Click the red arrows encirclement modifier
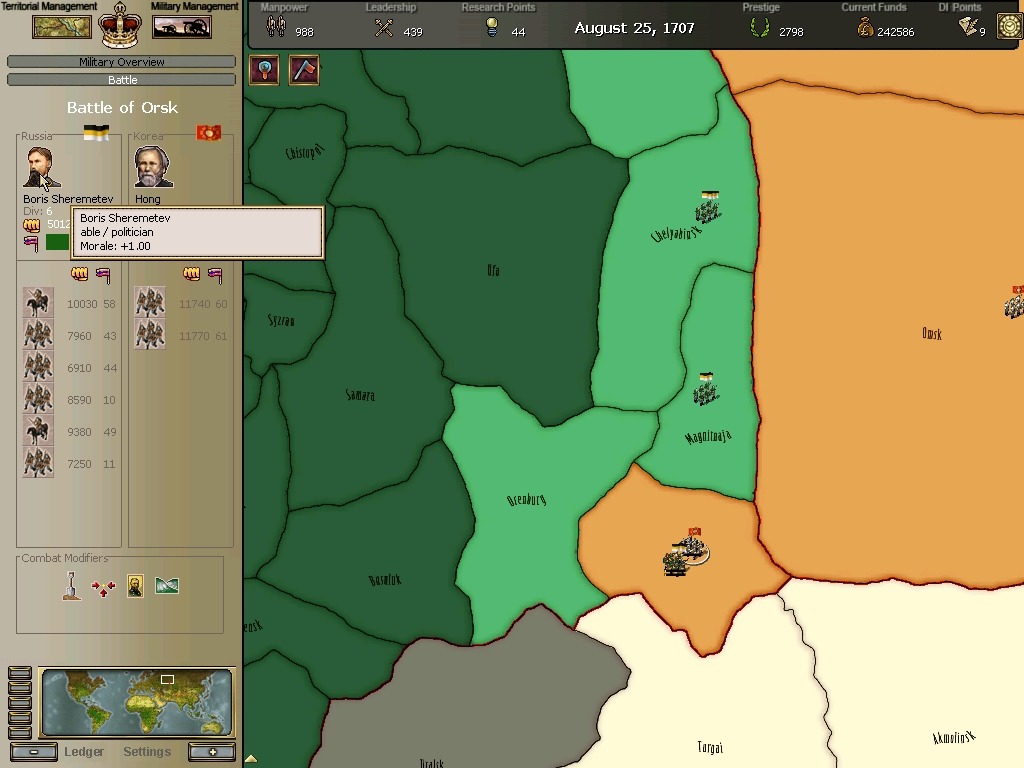The height and width of the screenshot is (768, 1024). tap(103, 588)
